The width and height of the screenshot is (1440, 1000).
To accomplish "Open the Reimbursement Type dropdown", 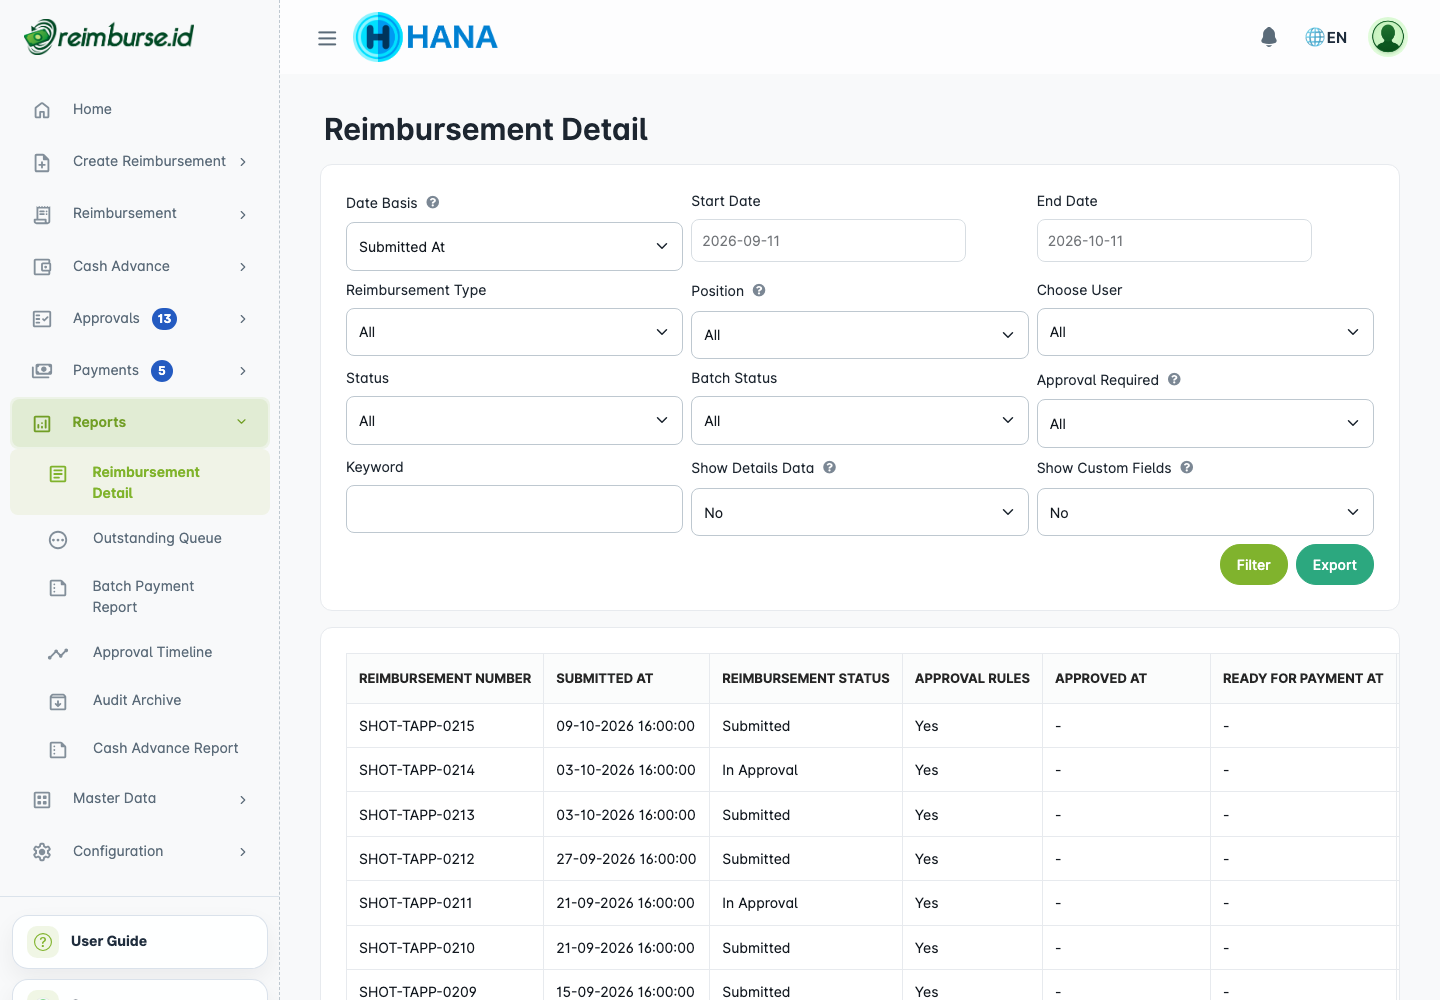I will pyautogui.click(x=514, y=332).
